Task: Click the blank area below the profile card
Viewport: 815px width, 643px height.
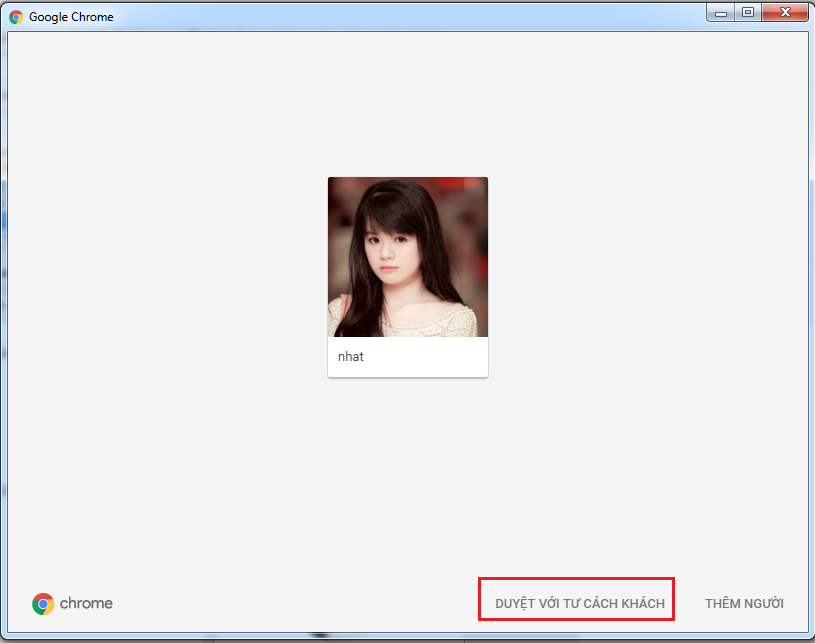Action: click(408, 470)
